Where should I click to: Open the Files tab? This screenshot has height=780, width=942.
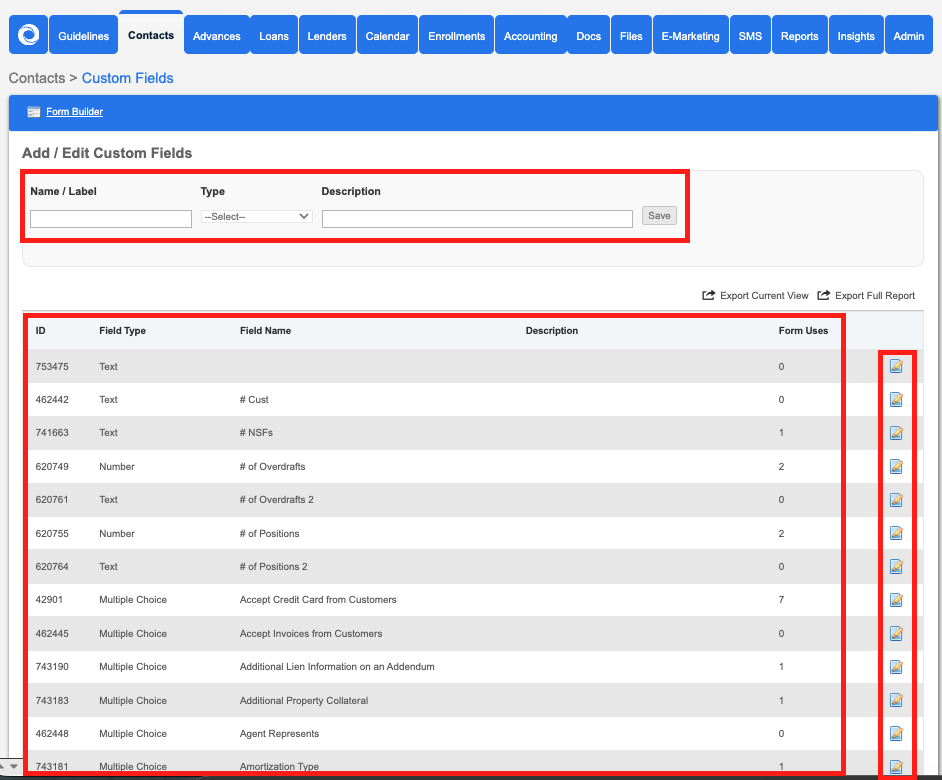[631, 36]
